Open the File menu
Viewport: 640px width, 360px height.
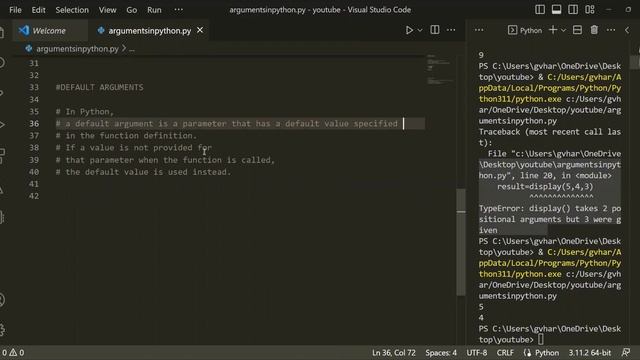pyautogui.click(x=15, y=10)
